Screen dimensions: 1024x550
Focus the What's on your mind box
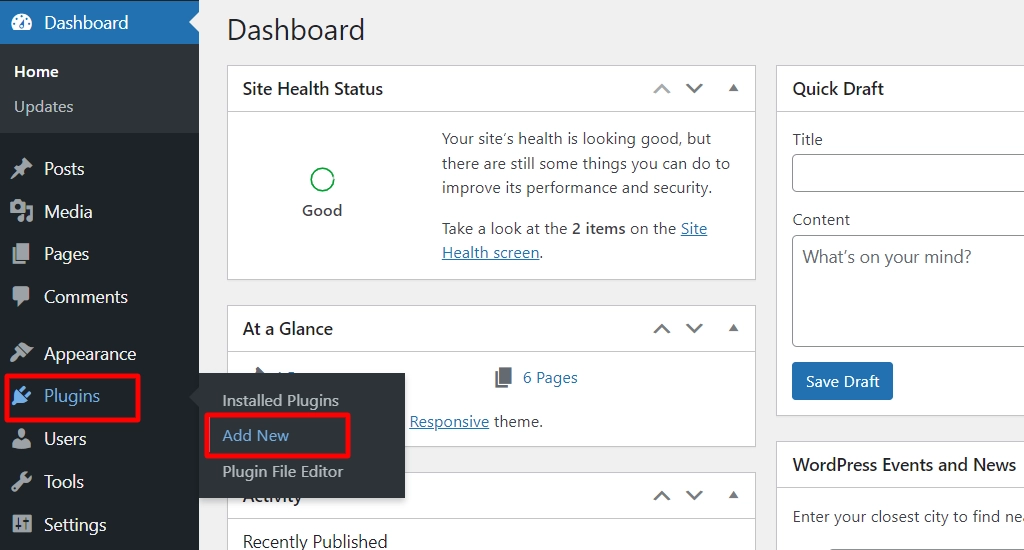click(x=908, y=291)
